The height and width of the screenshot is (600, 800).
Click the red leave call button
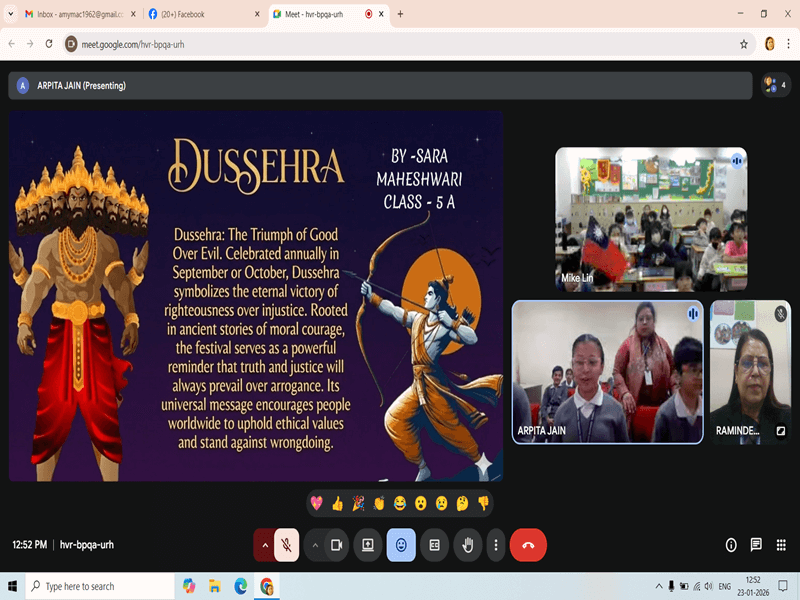pos(528,545)
